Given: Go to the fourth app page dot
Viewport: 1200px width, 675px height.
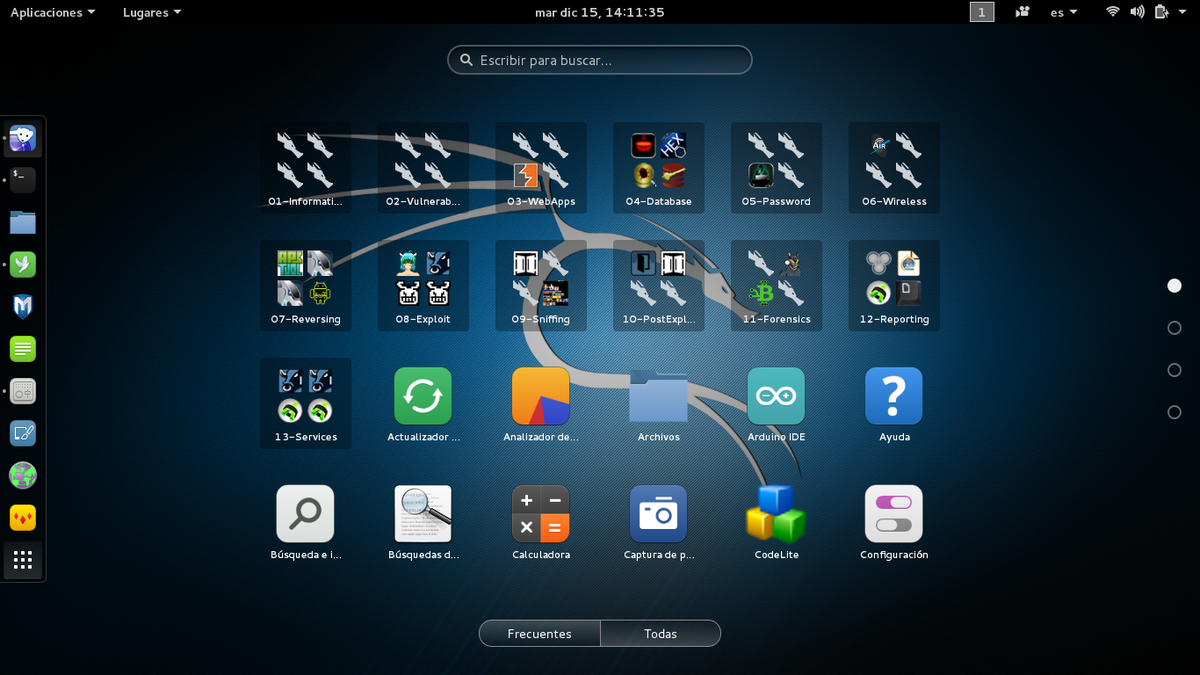Looking at the screenshot, I should tap(1175, 412).
